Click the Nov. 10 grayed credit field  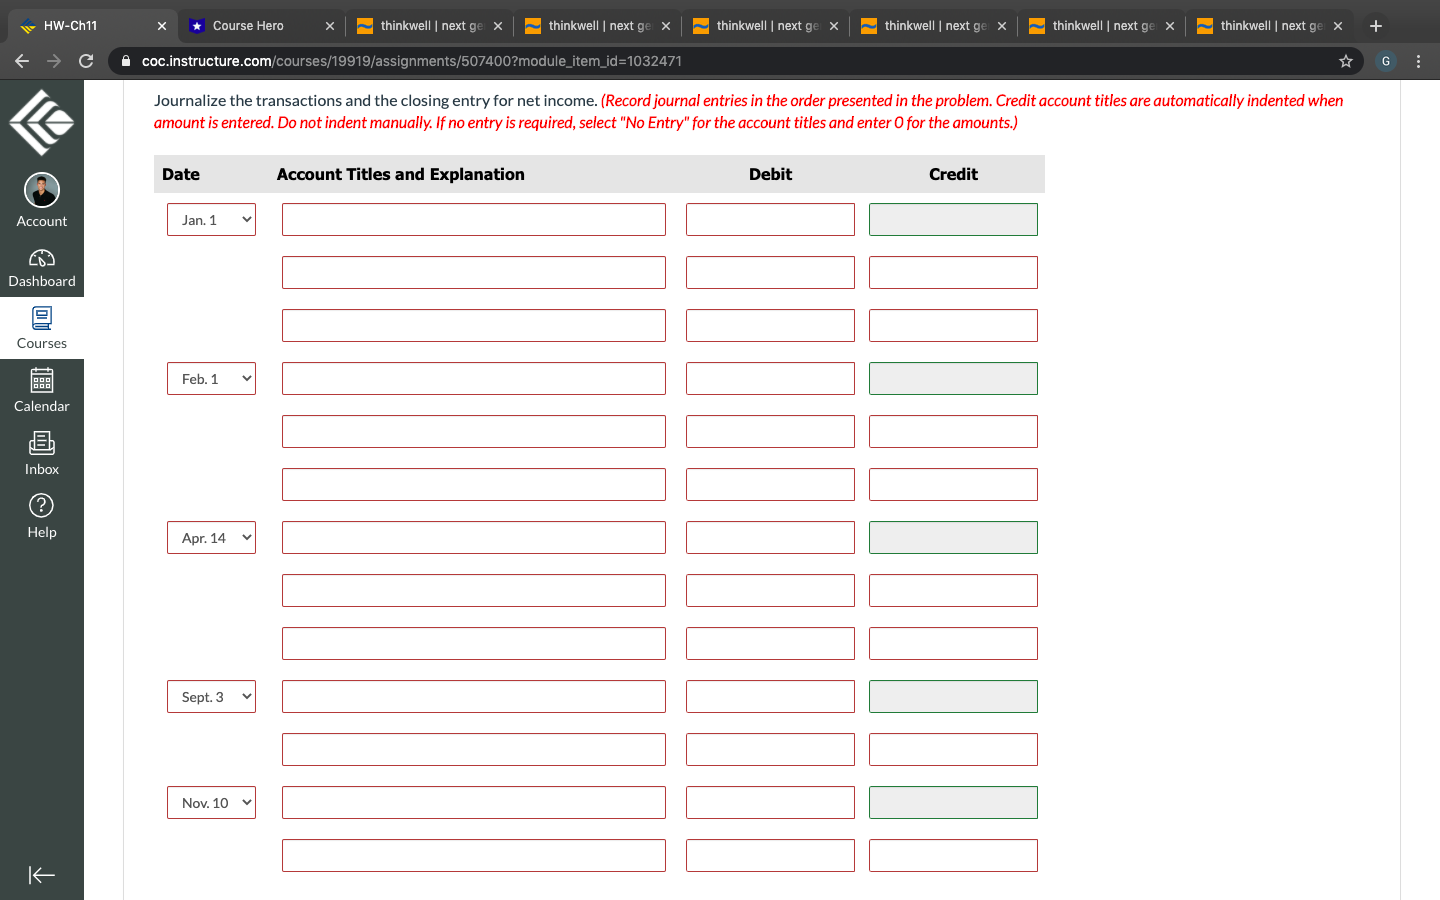[x=953, y=803]
